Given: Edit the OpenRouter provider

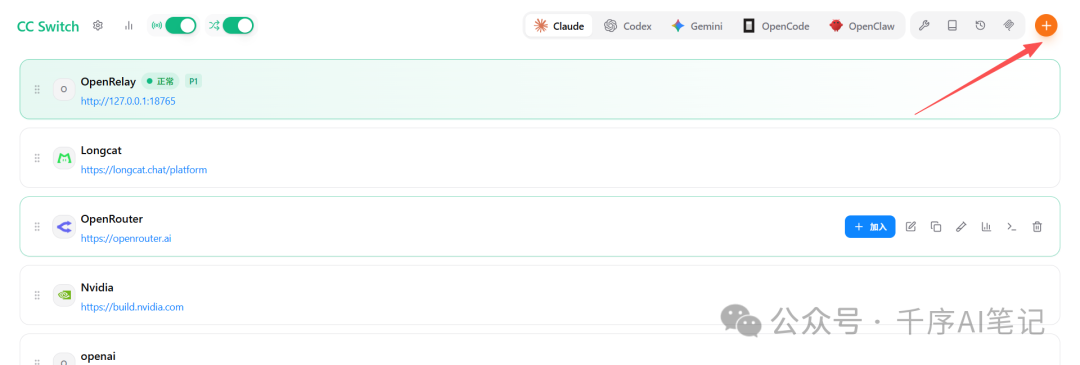Looking at the screenshot, I should coord(911,227).
